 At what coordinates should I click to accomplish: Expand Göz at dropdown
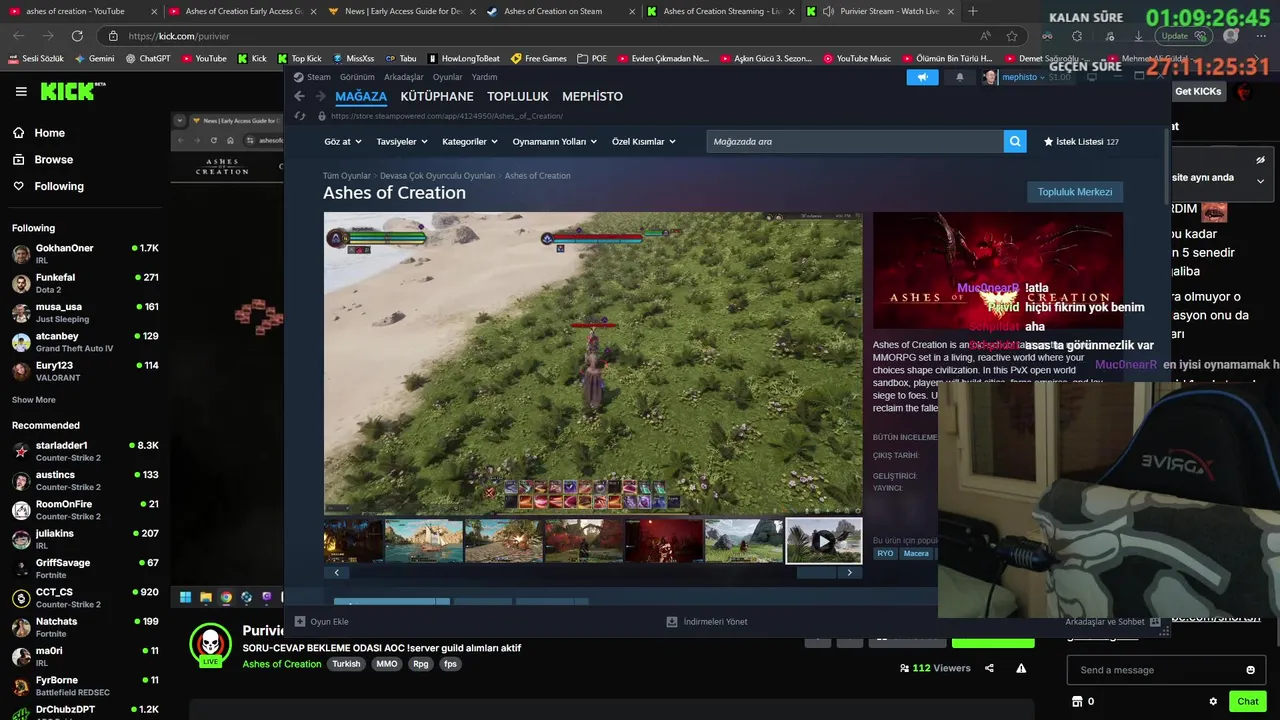[x=342, y=142]
